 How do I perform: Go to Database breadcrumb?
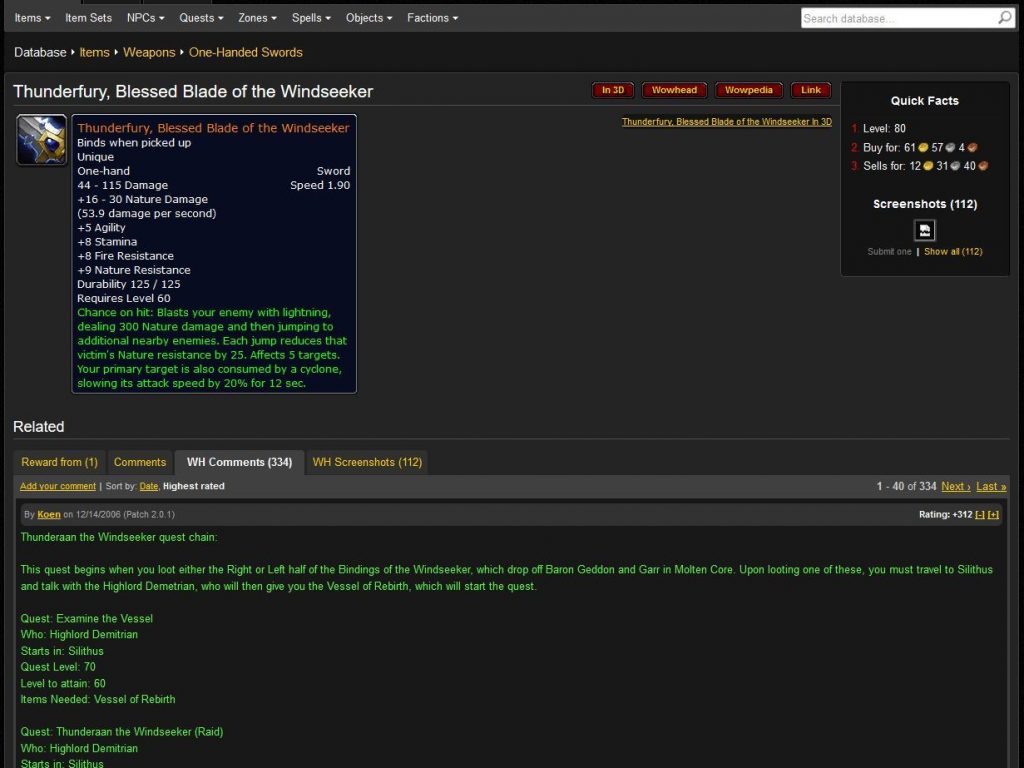40,52
